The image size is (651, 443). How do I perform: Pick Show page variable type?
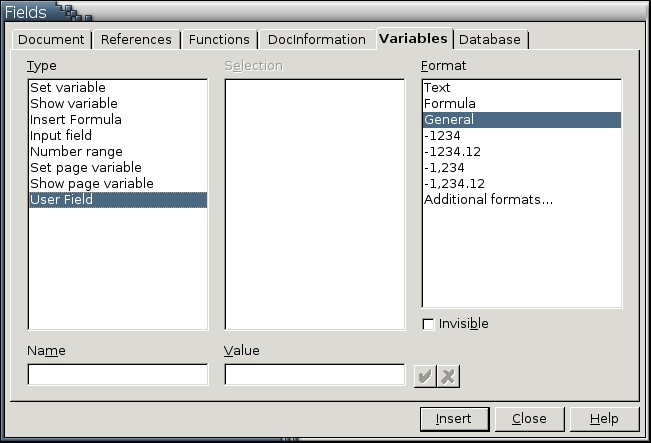tap(92, 184)
